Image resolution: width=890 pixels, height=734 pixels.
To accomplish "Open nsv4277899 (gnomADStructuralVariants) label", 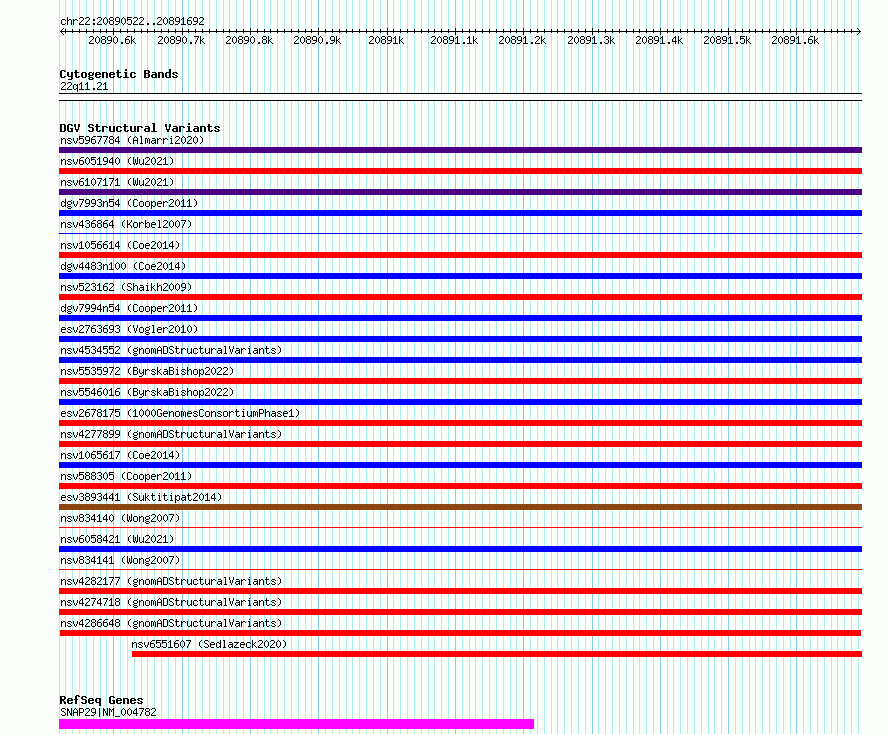I will tap(171, 434).
